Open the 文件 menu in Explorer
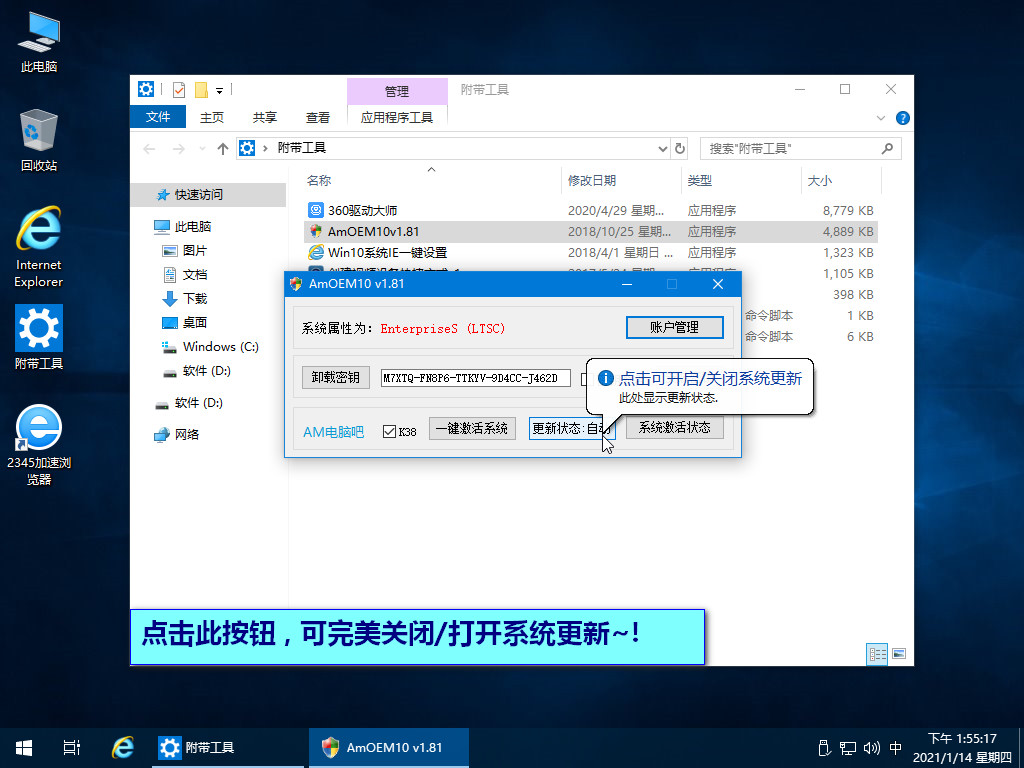 pos(158,117)
